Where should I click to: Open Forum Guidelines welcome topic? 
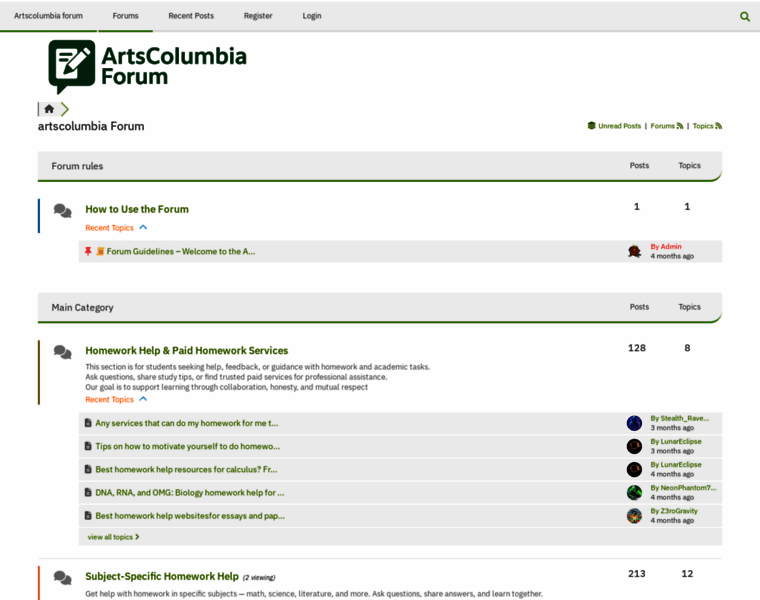[181, 251]
